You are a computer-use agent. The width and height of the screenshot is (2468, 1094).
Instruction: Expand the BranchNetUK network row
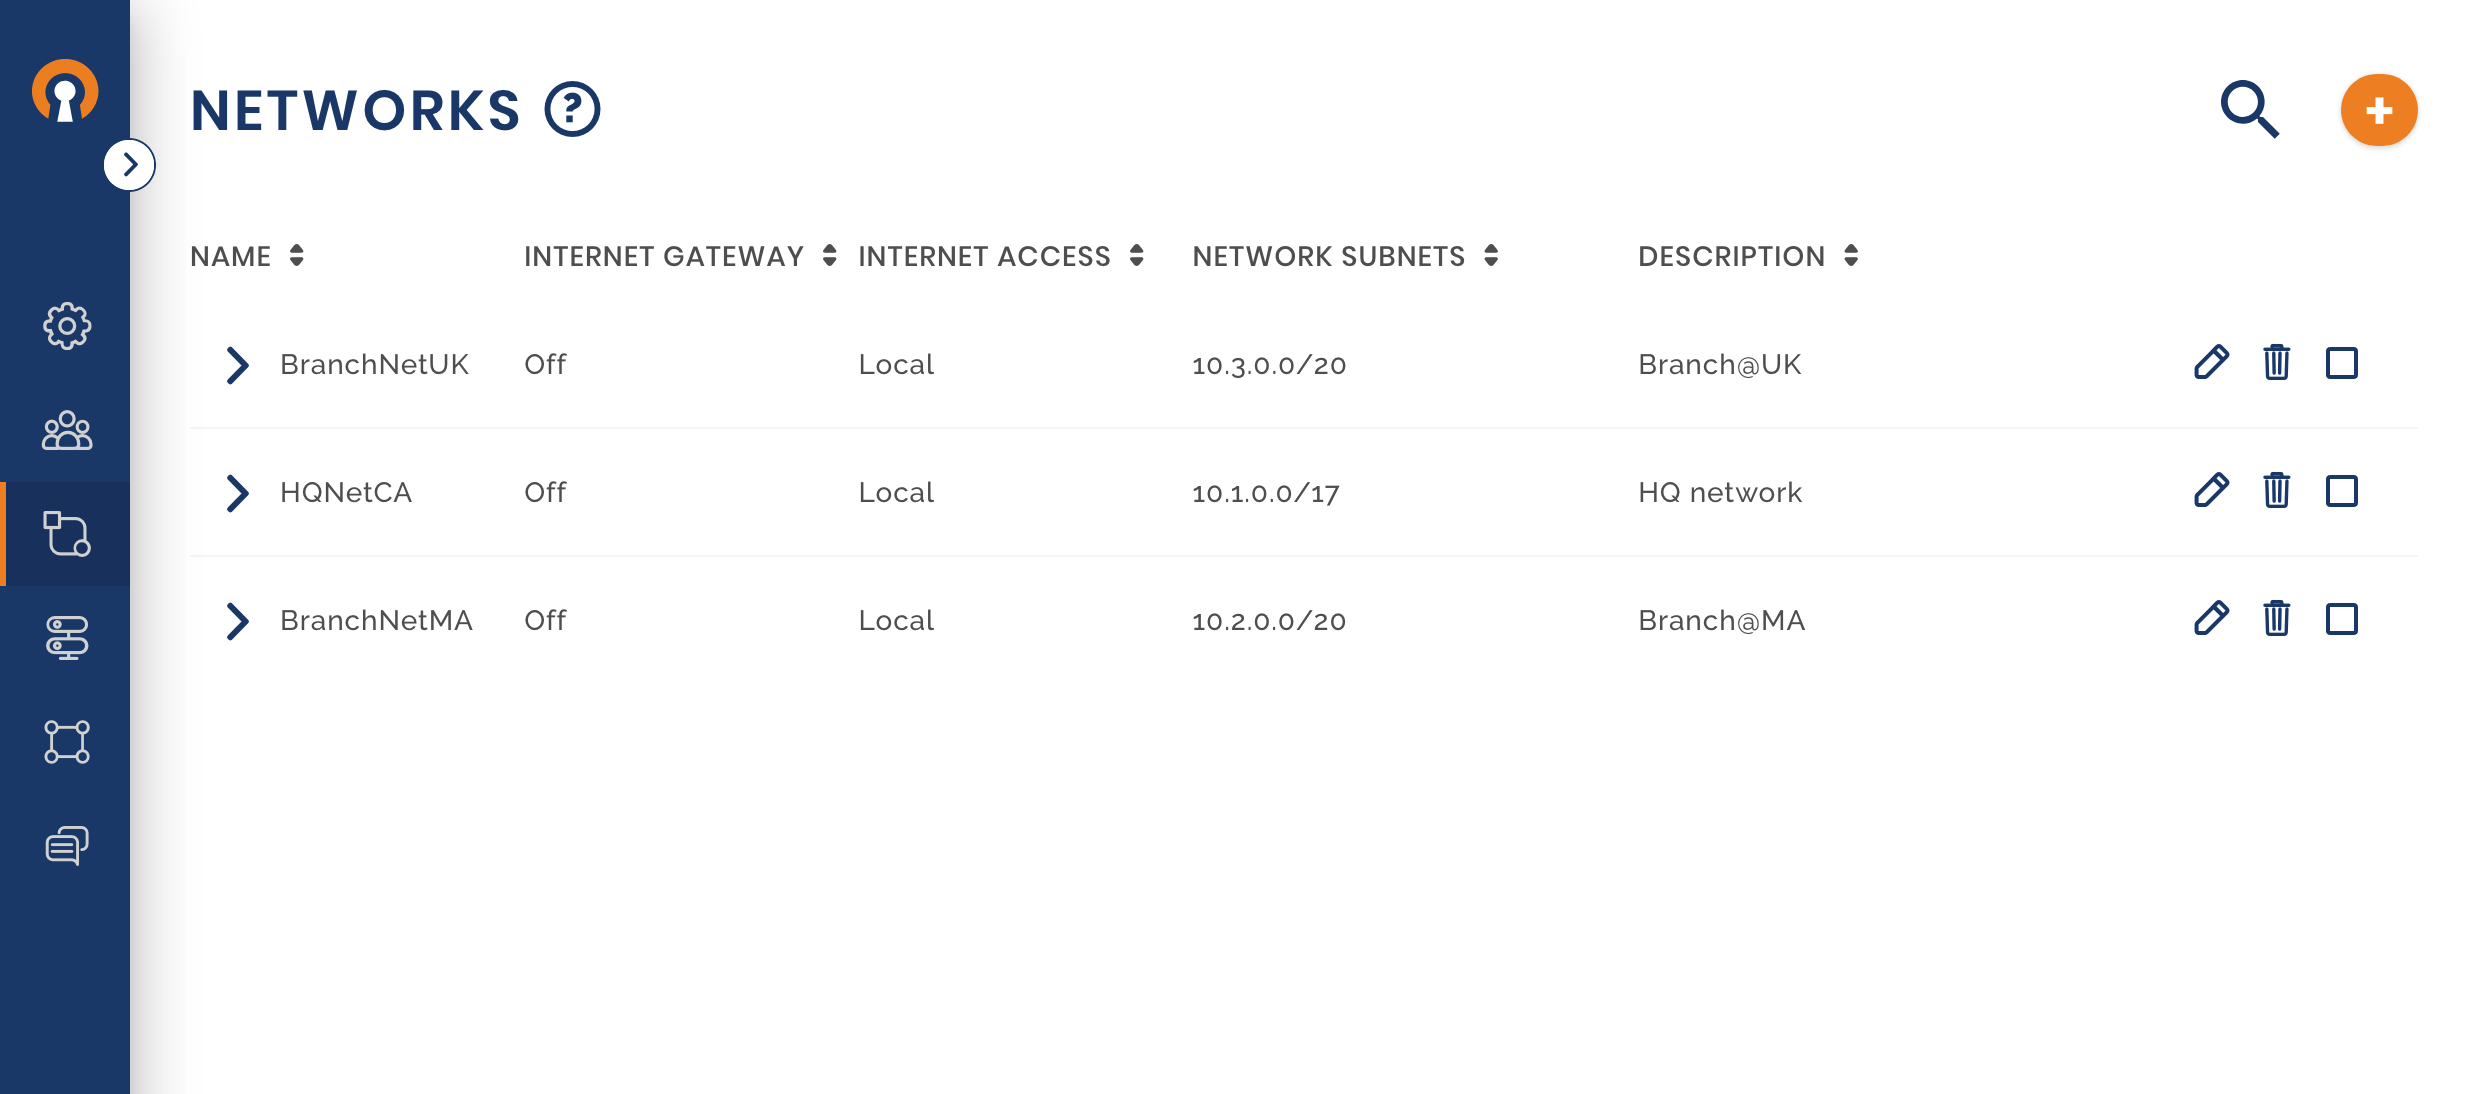pos(237,365)
